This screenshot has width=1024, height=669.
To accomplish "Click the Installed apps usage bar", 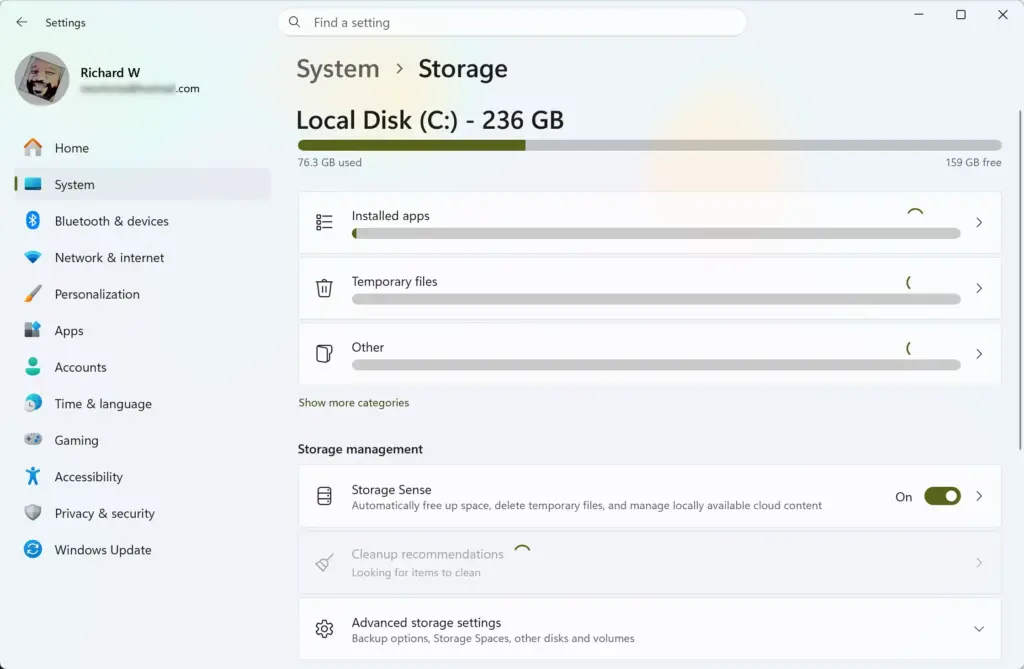I will coord(656,233).
